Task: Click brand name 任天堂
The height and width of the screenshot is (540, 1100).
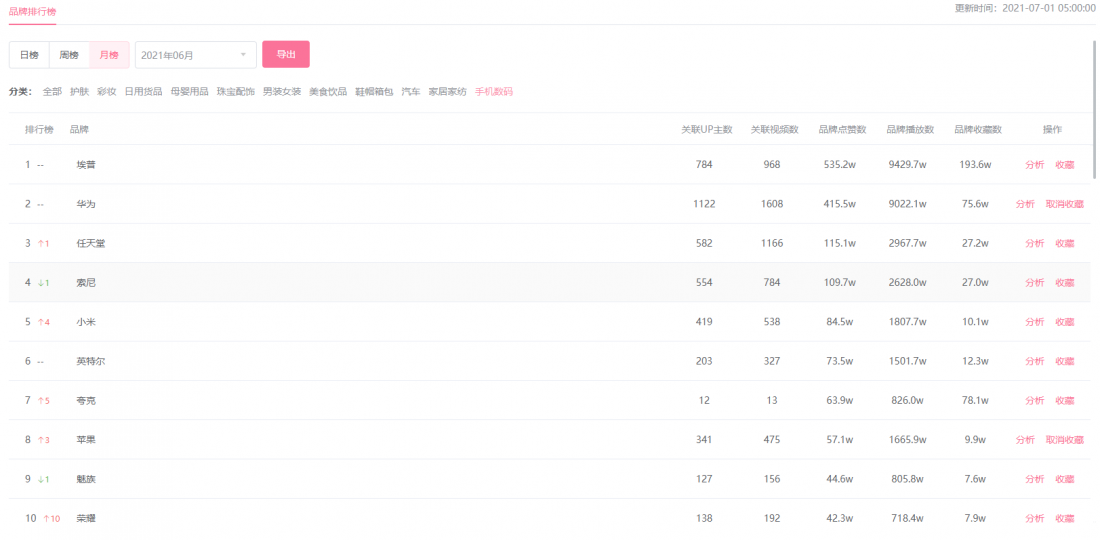Action: 90,243
